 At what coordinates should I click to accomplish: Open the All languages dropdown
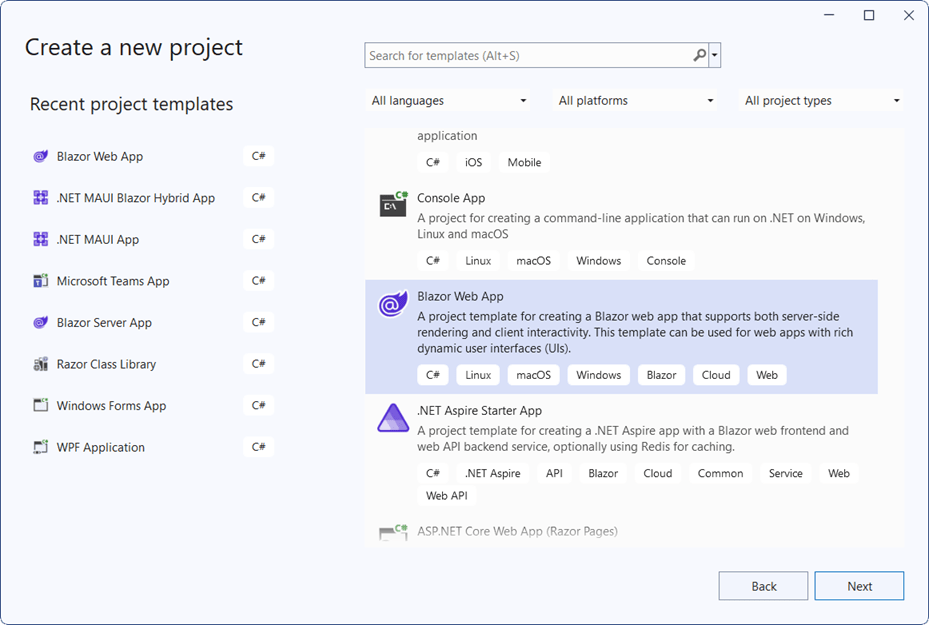pyautogui.click(x=449, y=100)
